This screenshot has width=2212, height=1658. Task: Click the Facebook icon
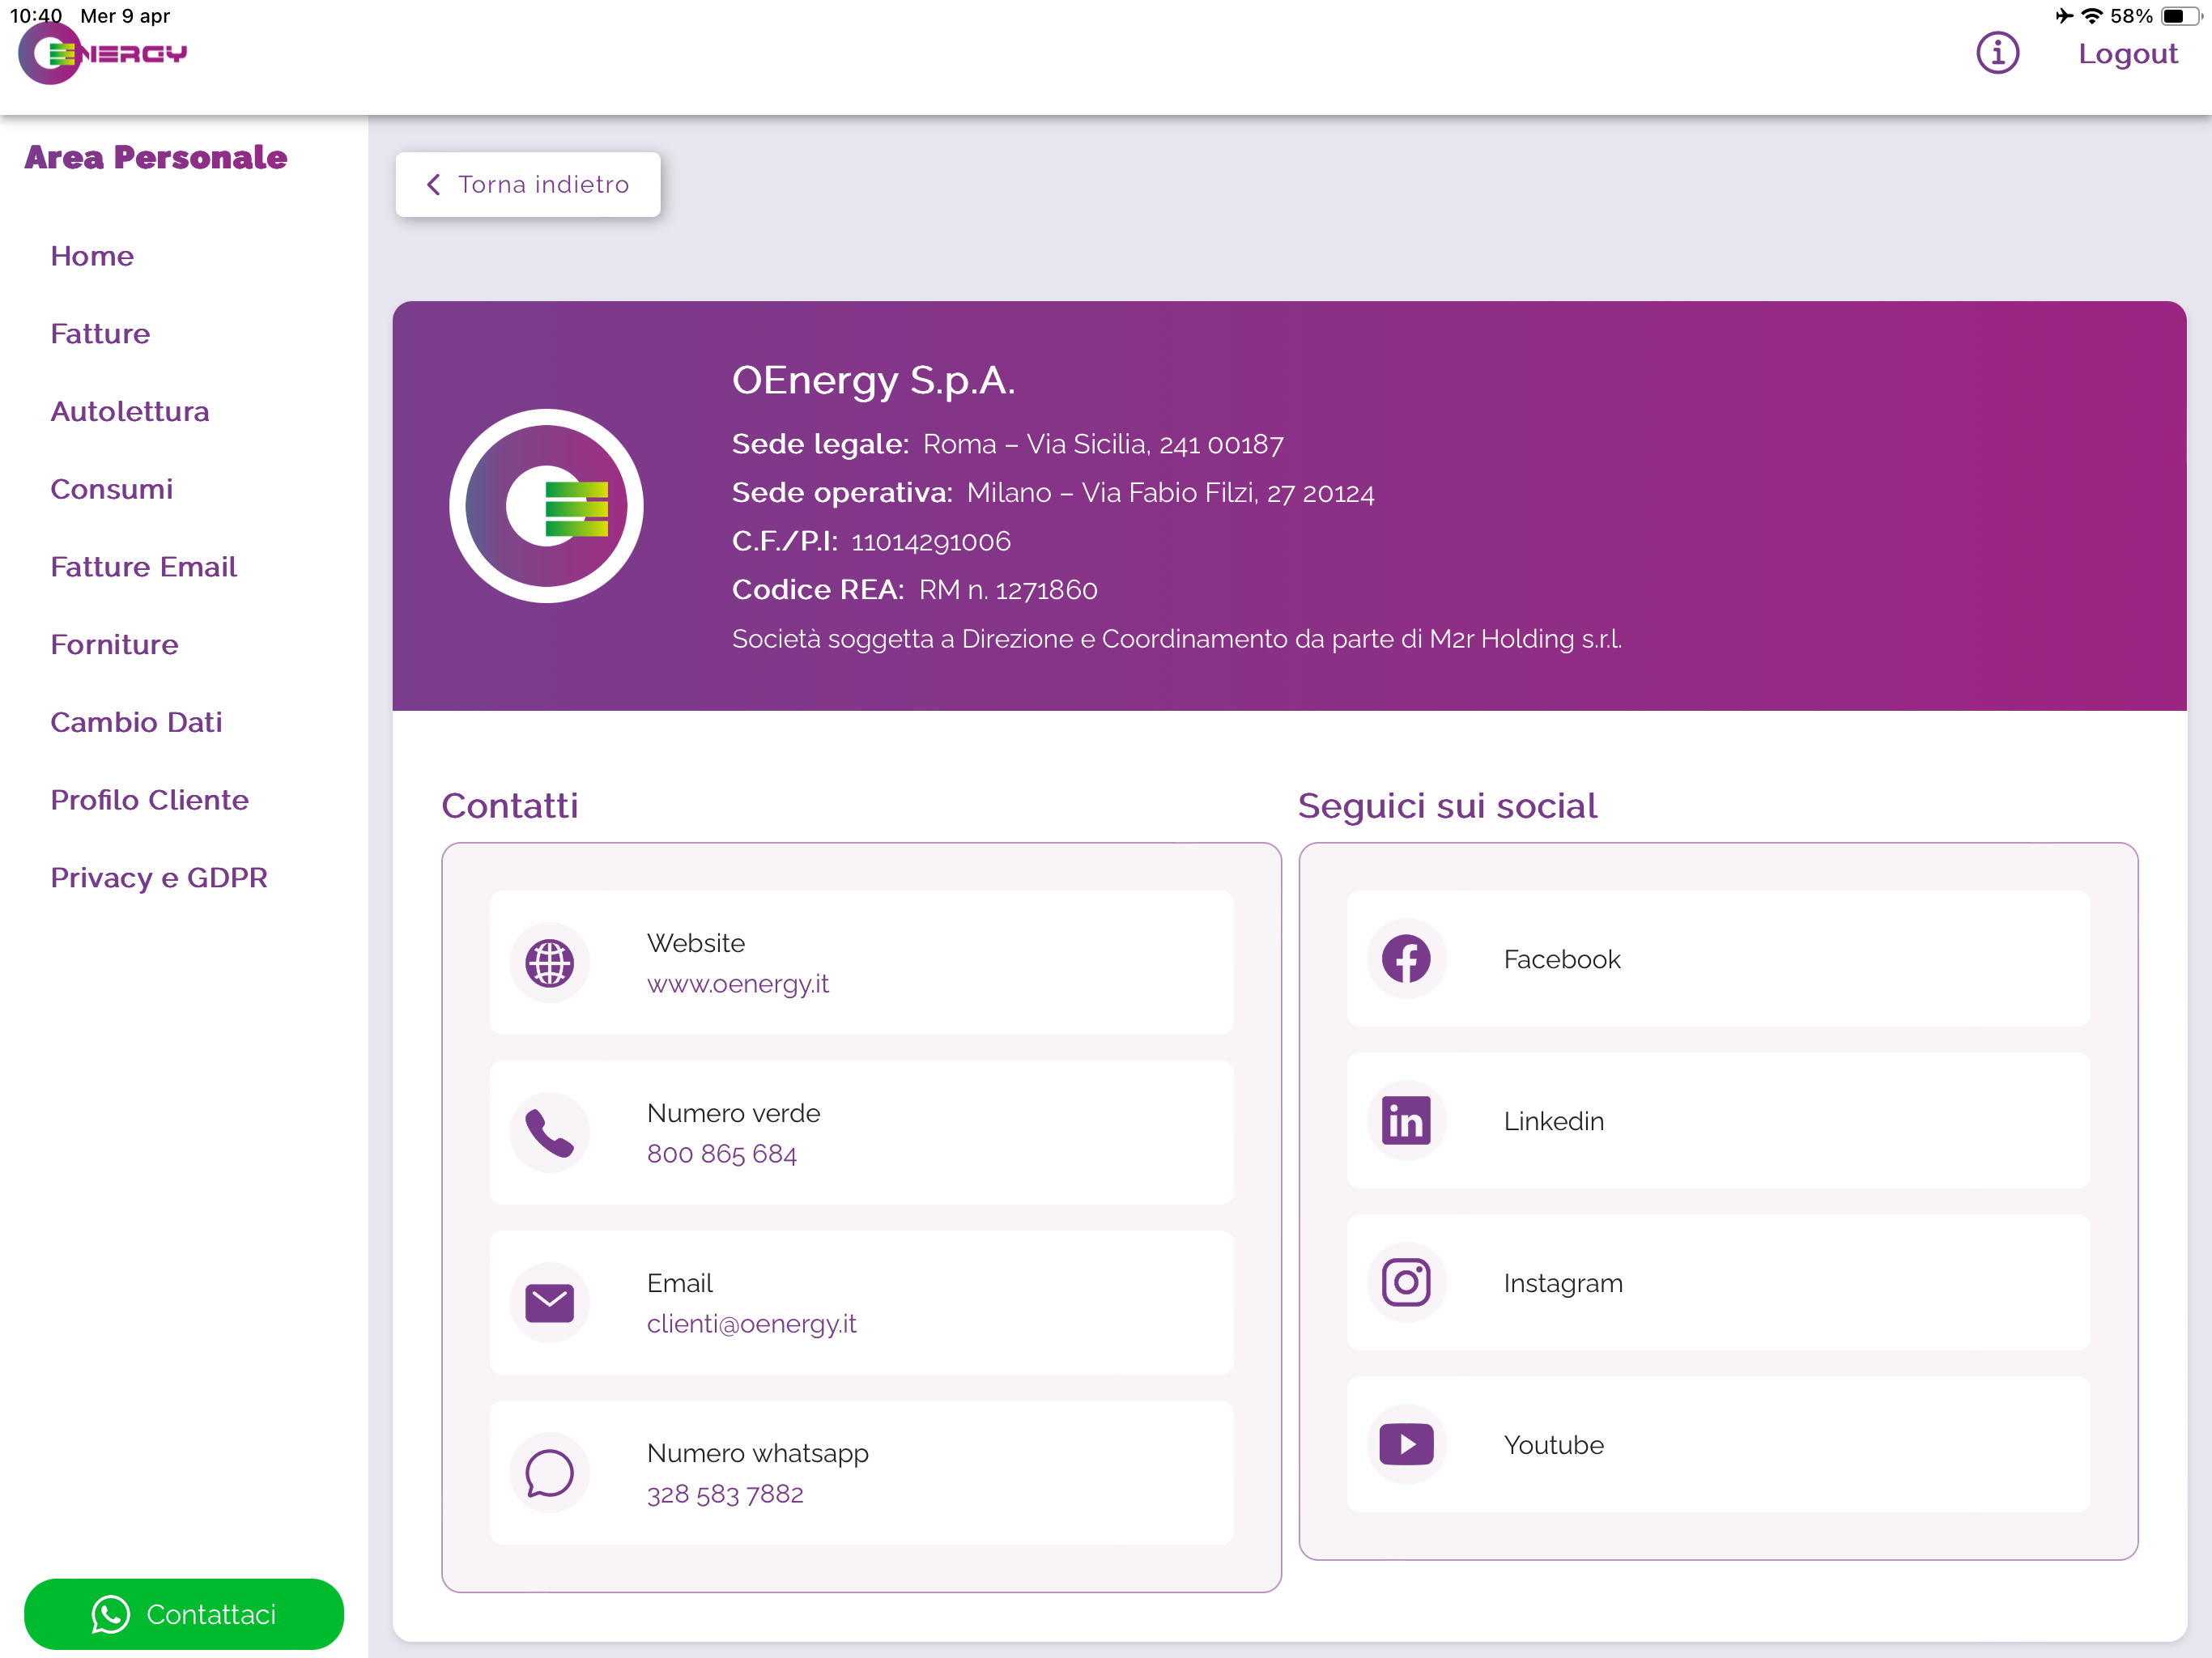[x=1406, y=959]
